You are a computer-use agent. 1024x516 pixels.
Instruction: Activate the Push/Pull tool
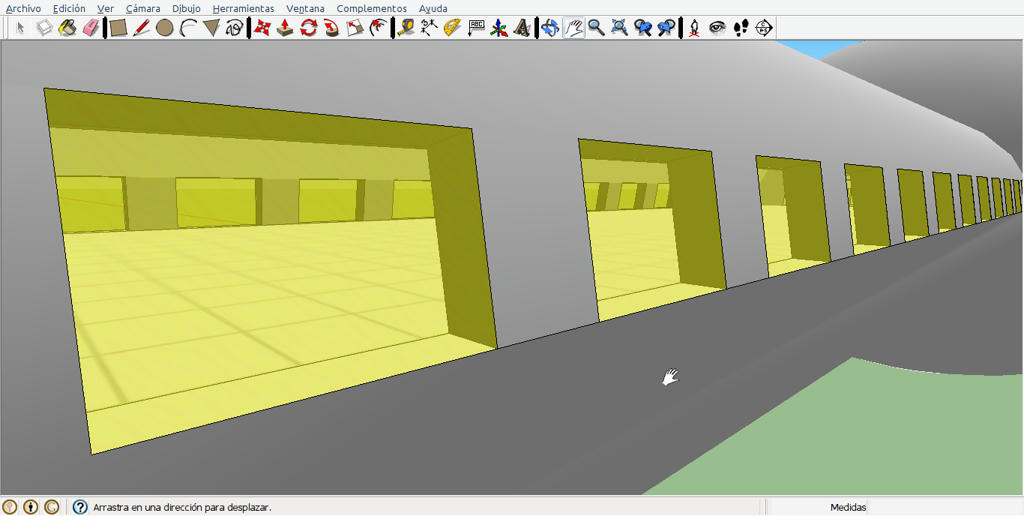tap(285, 28)
